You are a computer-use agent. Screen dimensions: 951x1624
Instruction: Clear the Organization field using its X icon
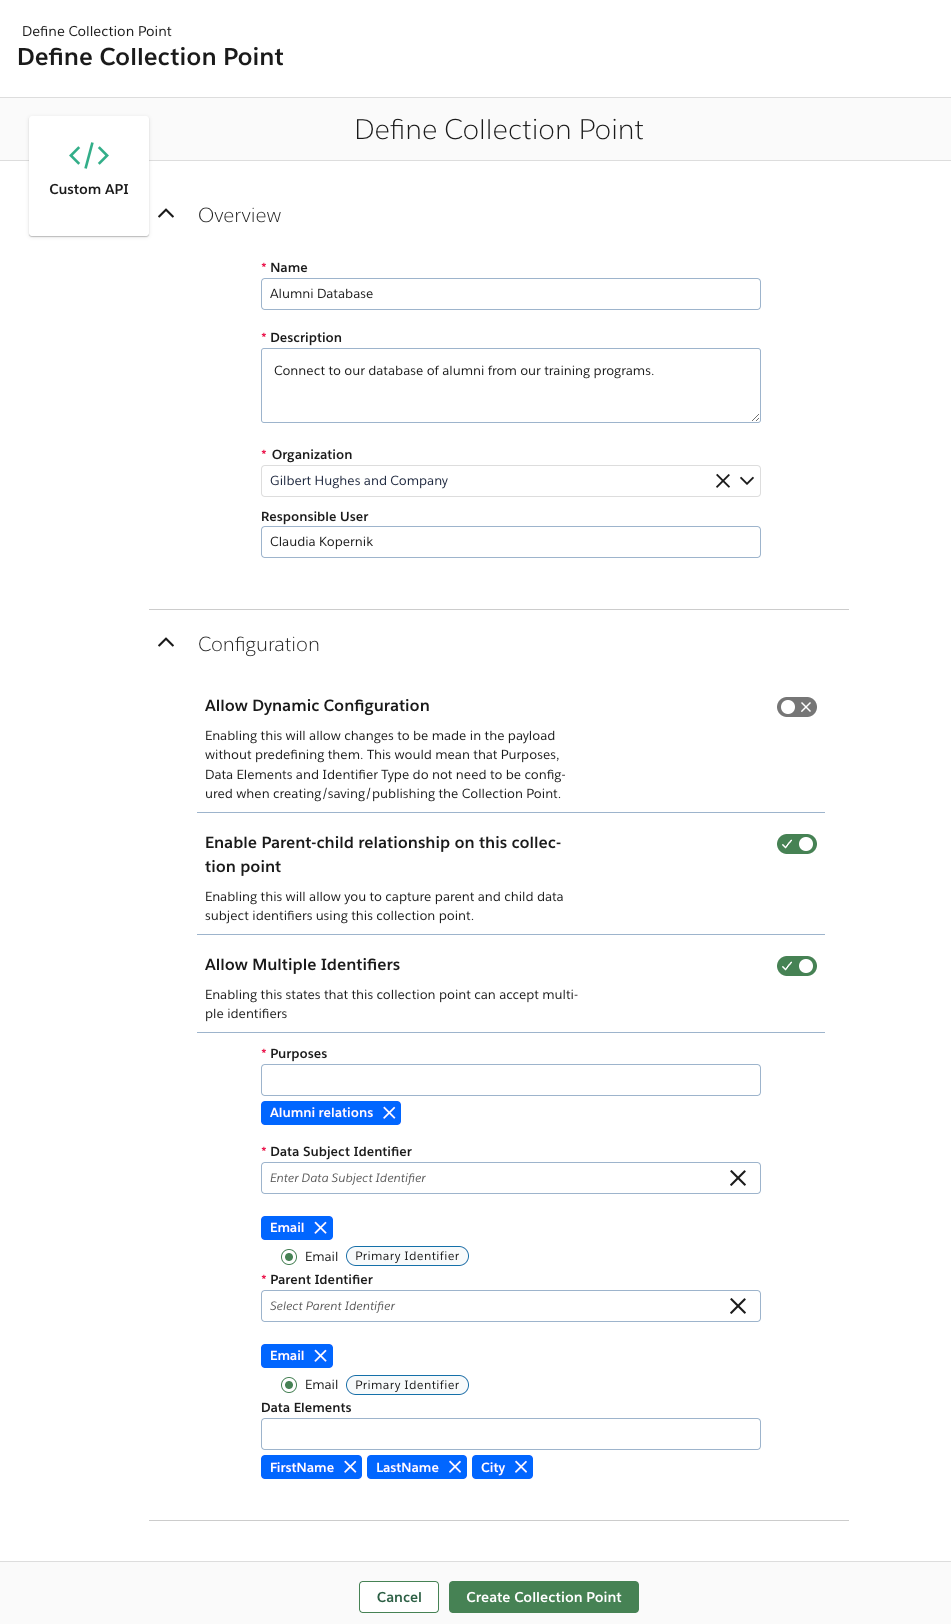722,481
